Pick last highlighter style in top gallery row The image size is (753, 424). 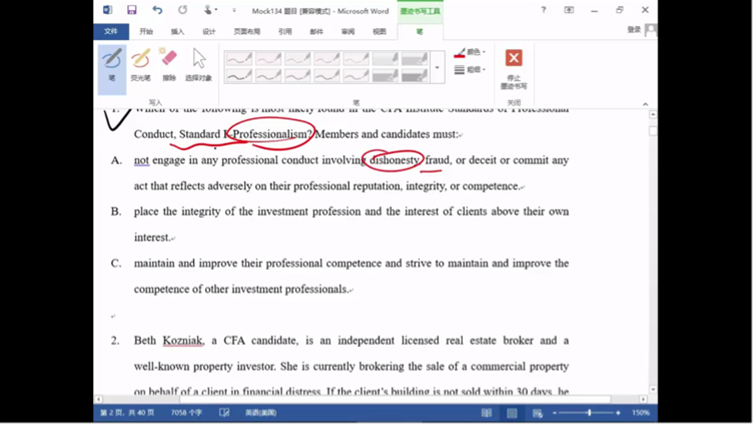(x=414, y=59)
